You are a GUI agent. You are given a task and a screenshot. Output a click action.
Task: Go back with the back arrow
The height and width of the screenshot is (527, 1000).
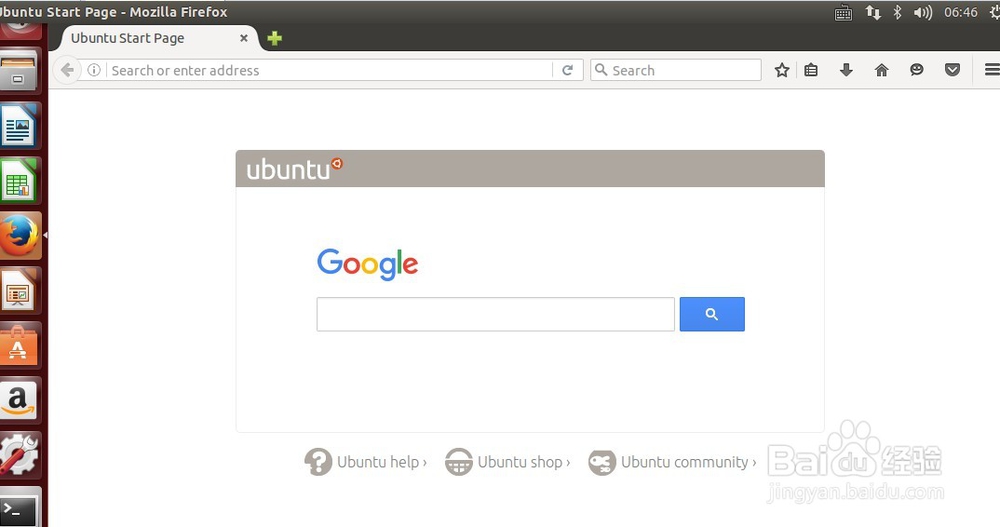tap(68, 70)
